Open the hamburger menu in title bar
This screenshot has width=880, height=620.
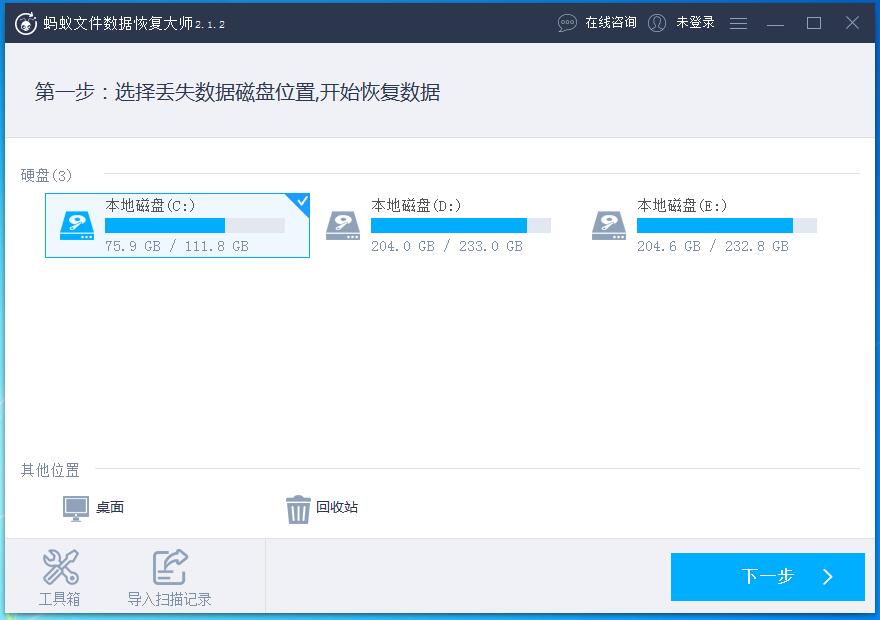pyautogui.click(x=738, y=22)
